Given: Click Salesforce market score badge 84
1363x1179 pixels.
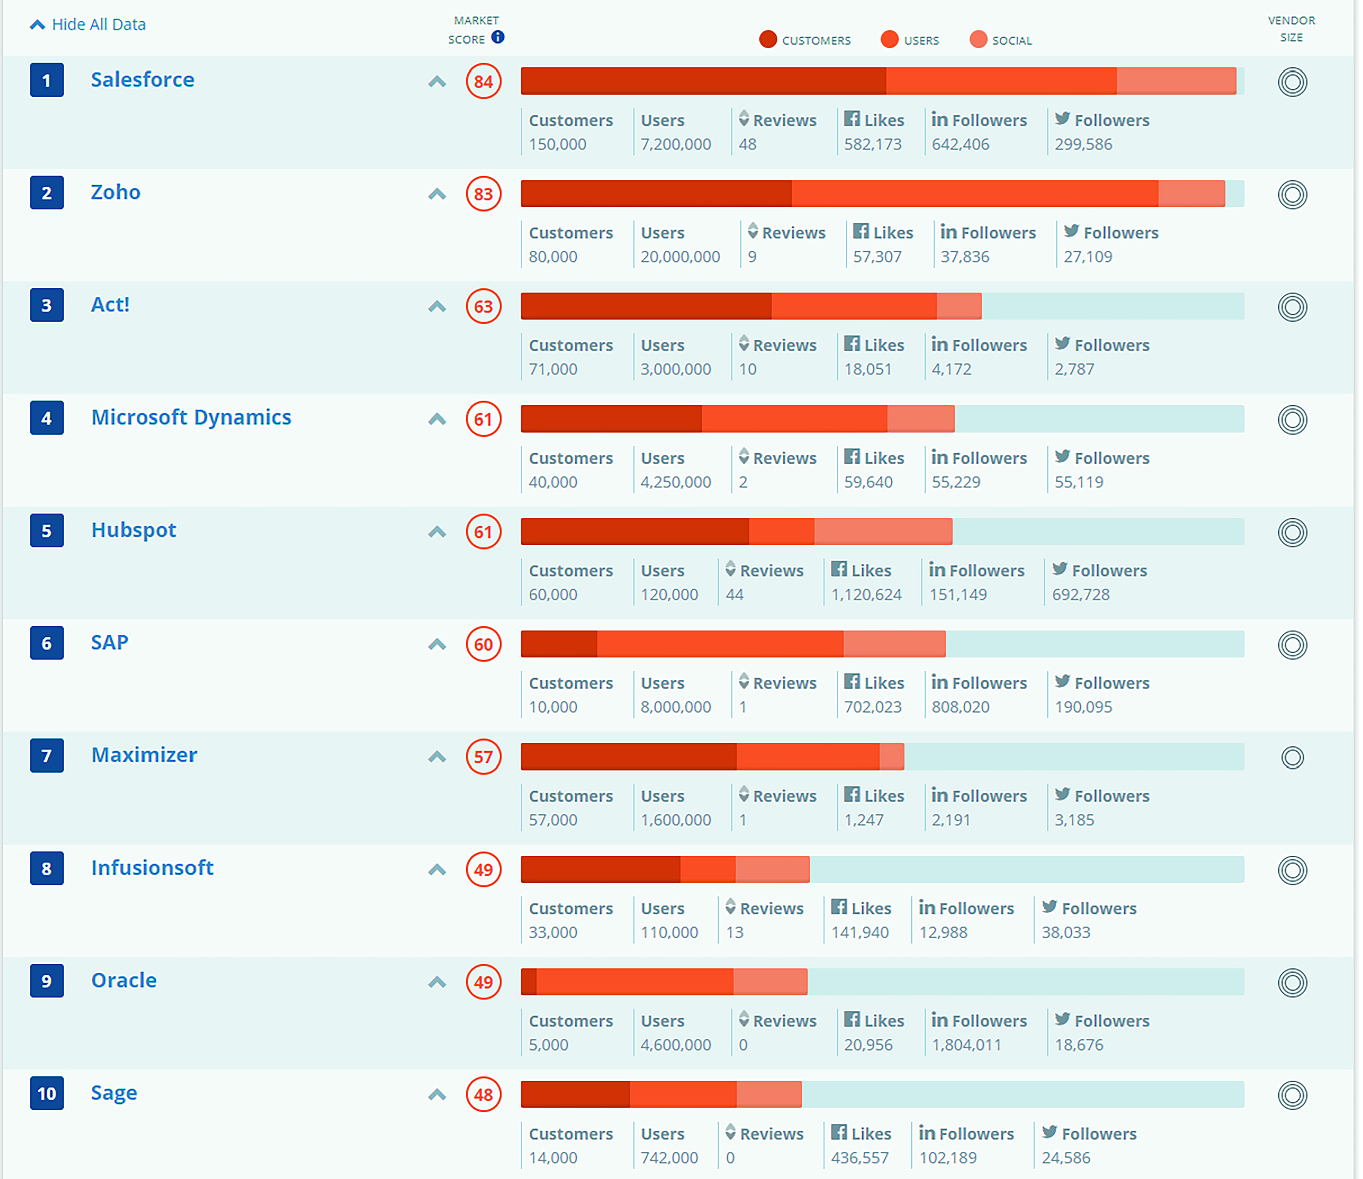Looking at the screenshot, I should tap(484, 82).
